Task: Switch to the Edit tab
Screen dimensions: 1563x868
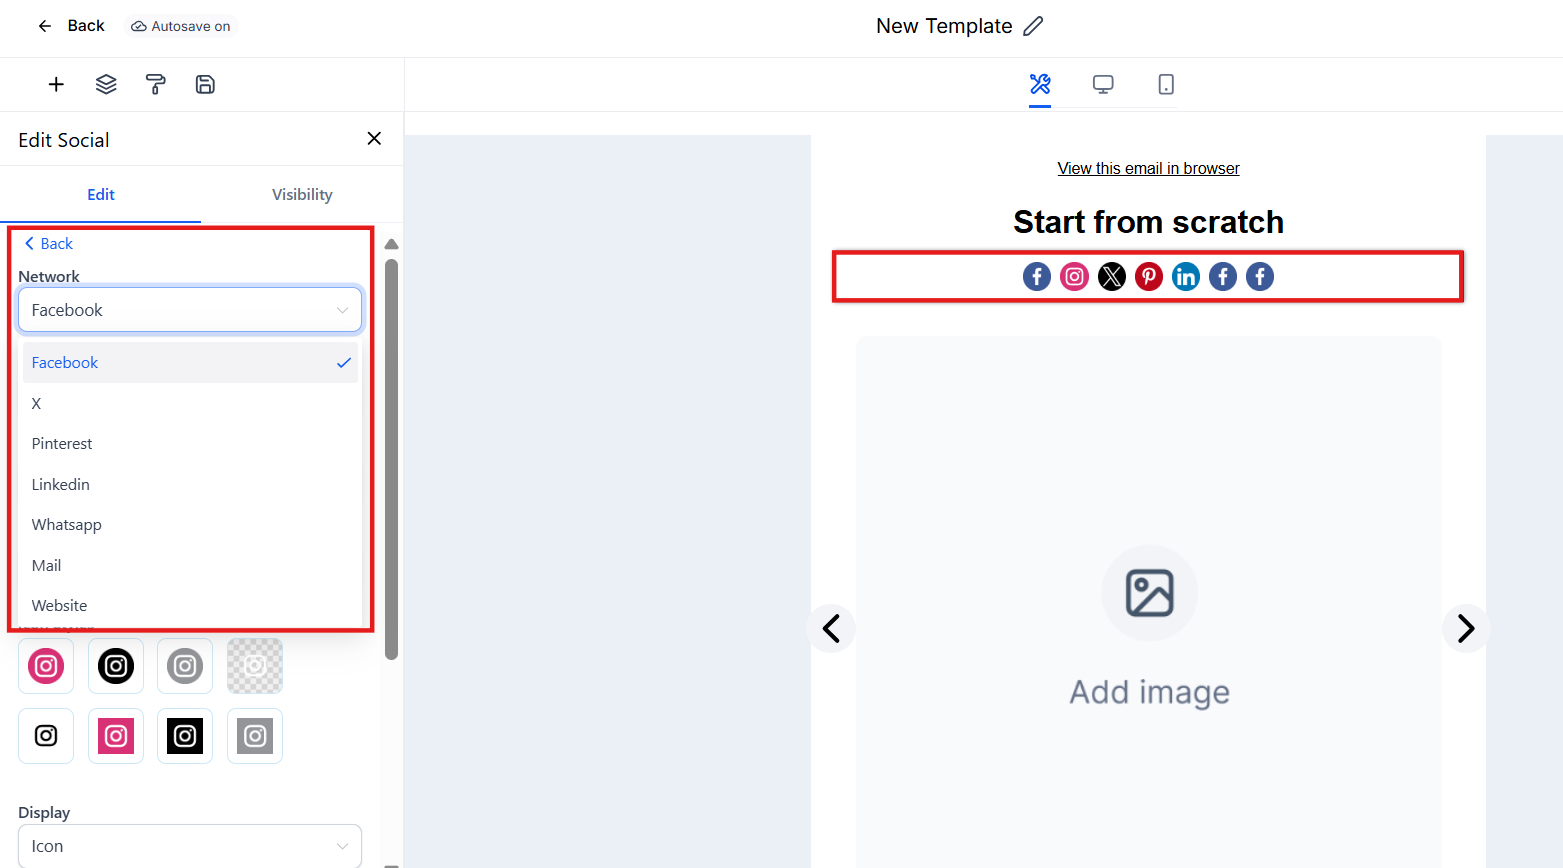Action: pos(101,195)
